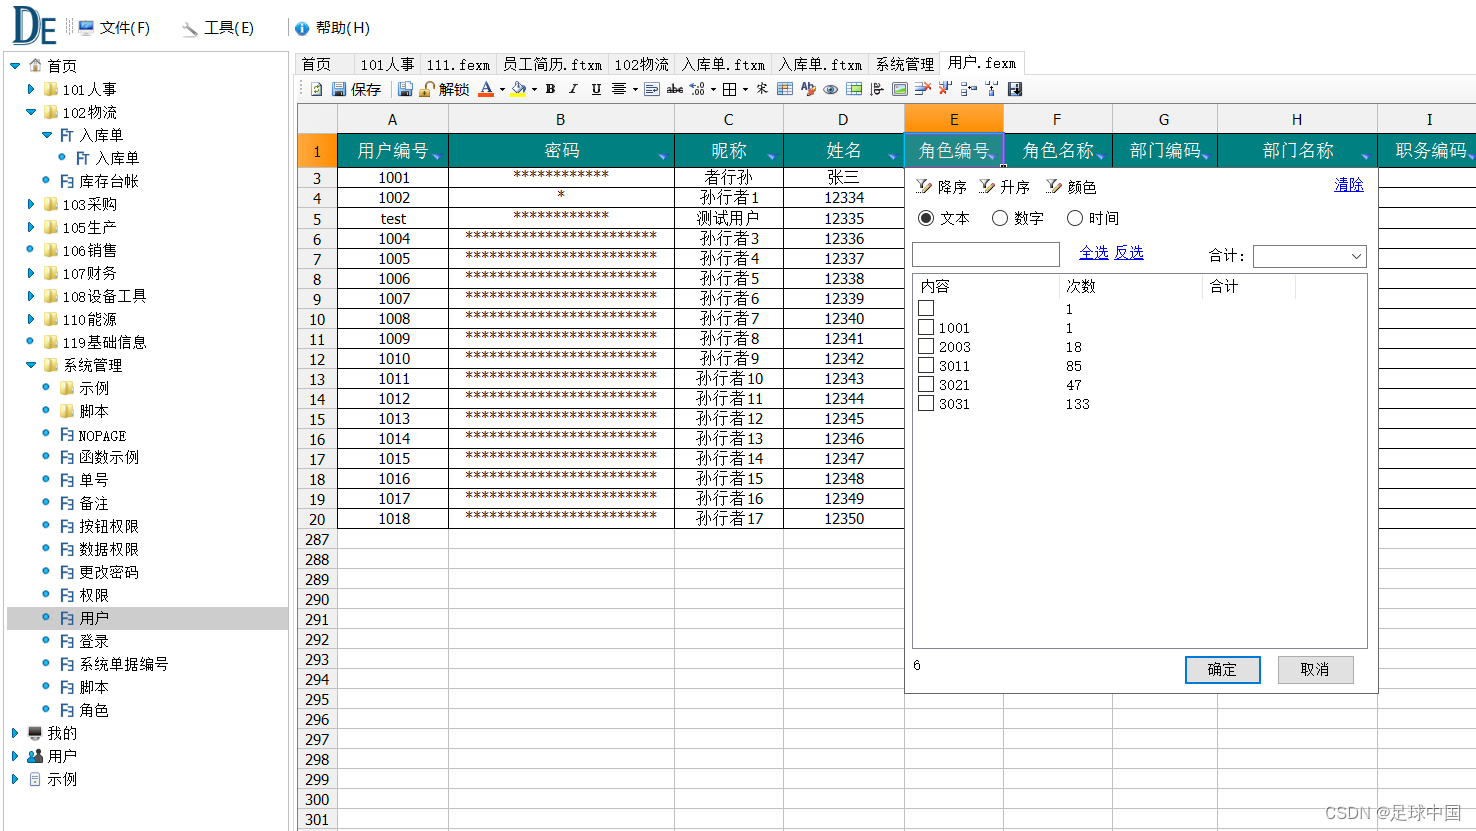Toggle italic formatting

[573, 89]
